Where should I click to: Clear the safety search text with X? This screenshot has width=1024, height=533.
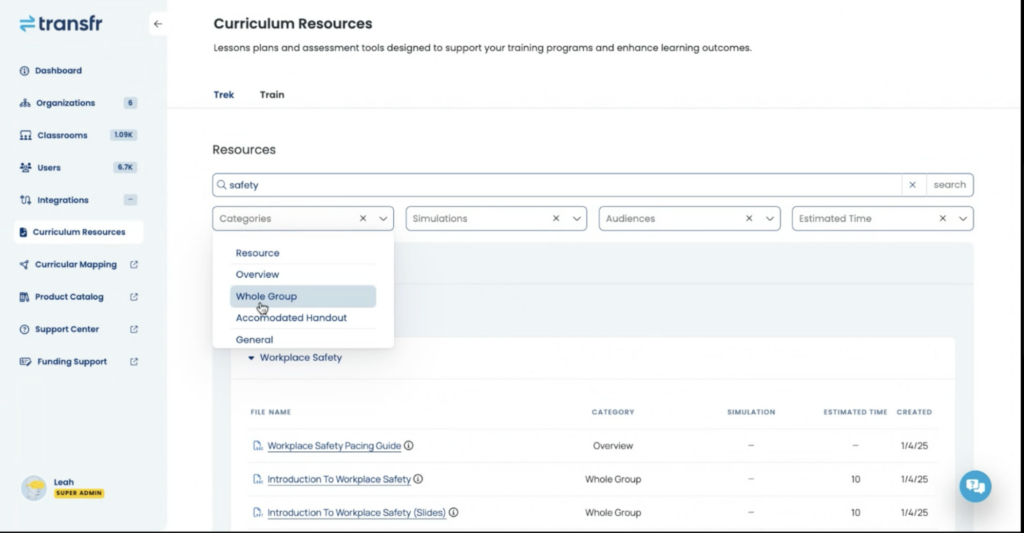click(x=912, y=185)
